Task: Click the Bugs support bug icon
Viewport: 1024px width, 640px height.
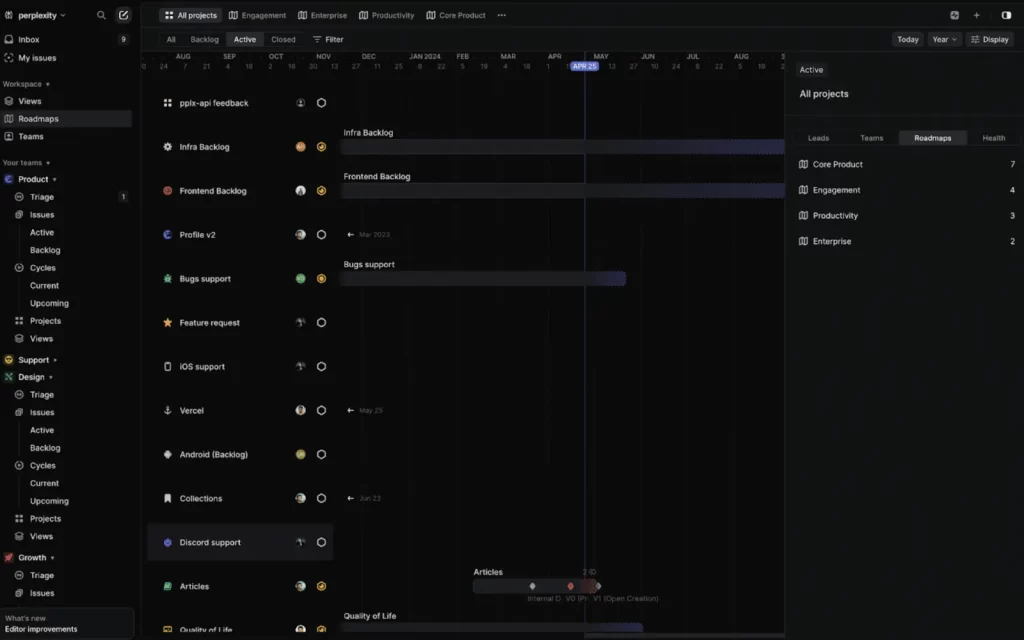Action: (168, 279)
